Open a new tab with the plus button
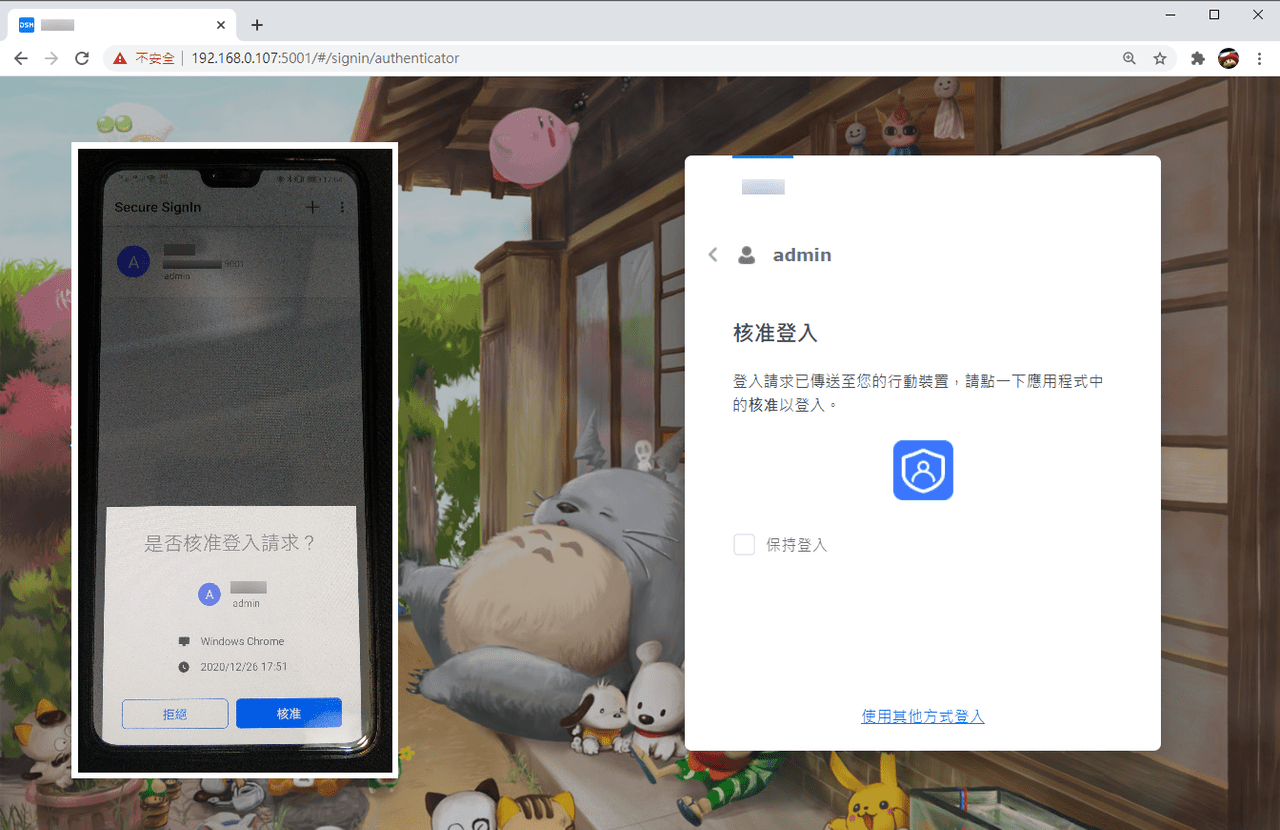 coord(257,25)
